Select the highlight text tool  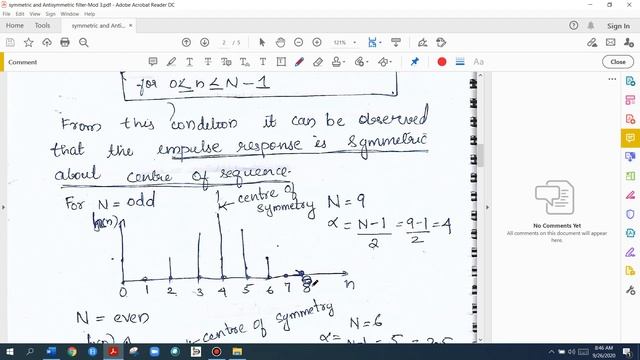(x=171, y=62)
